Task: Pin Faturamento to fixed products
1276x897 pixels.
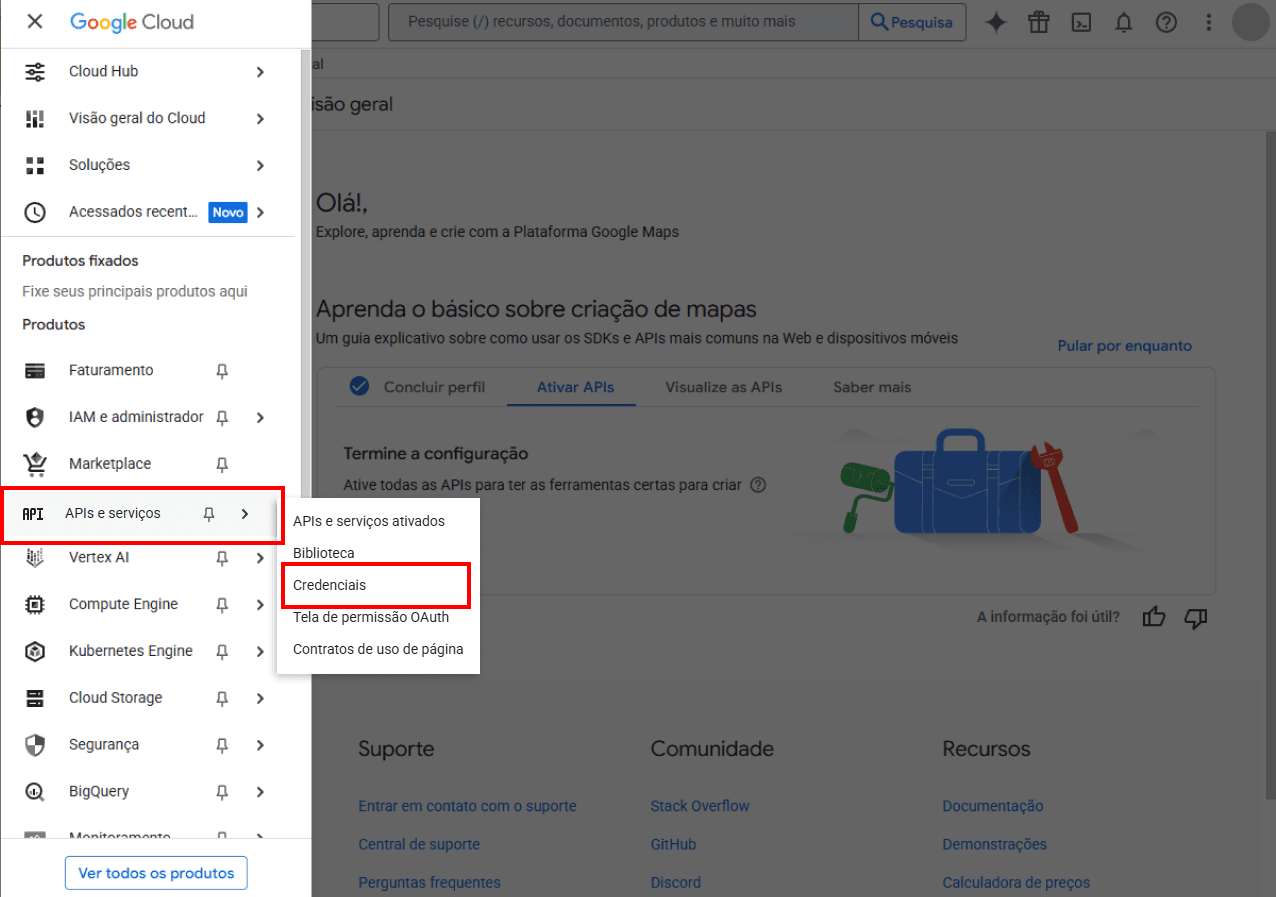Action: tap(222, 371)
